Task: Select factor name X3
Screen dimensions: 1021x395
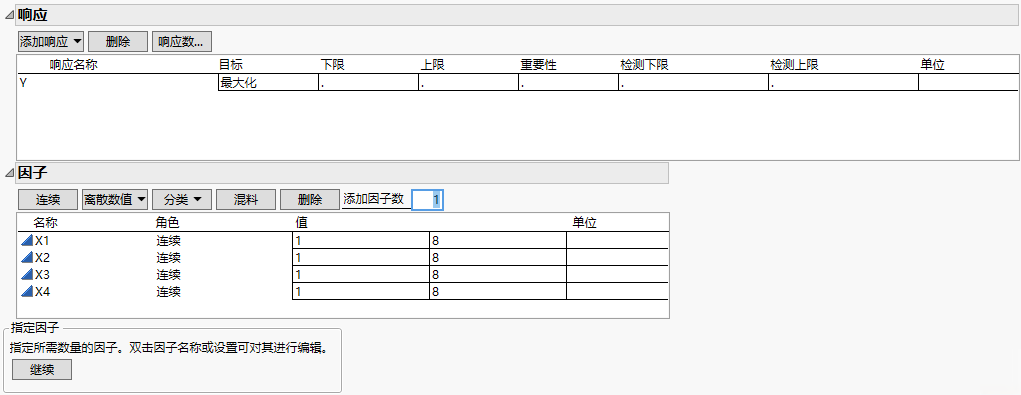Action: click(42, 274)
